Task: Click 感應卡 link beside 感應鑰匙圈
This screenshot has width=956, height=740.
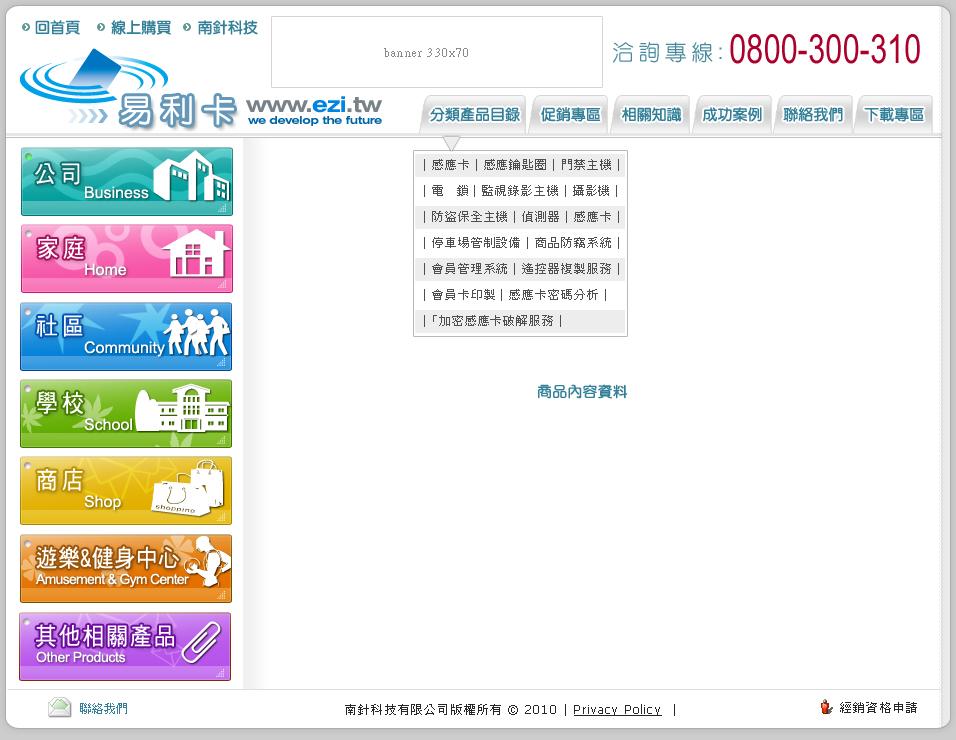Action: tap(450, 165)
